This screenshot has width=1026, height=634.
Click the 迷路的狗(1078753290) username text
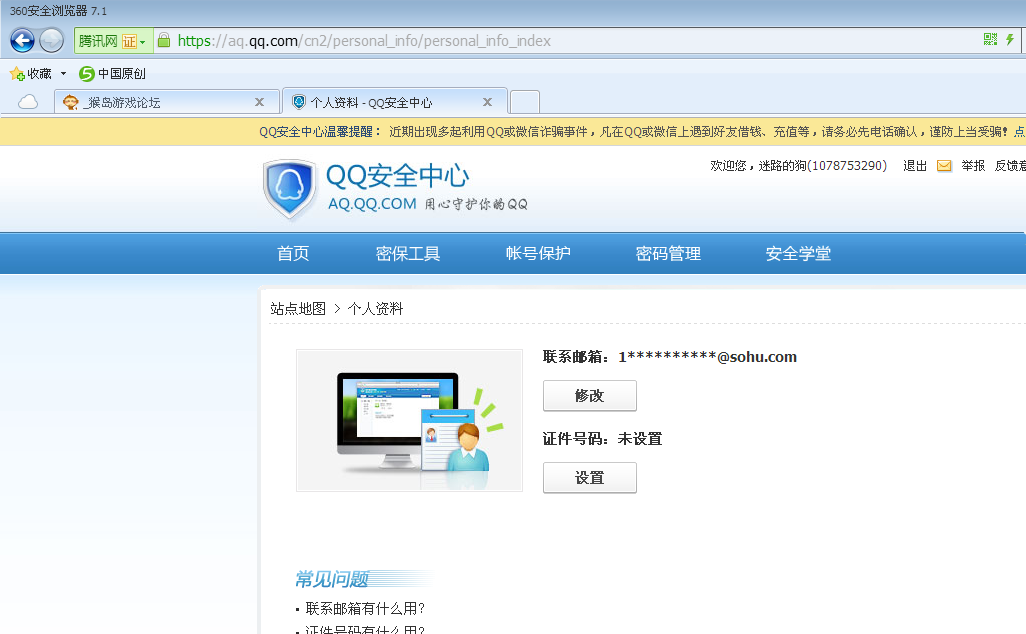(823, 166)
